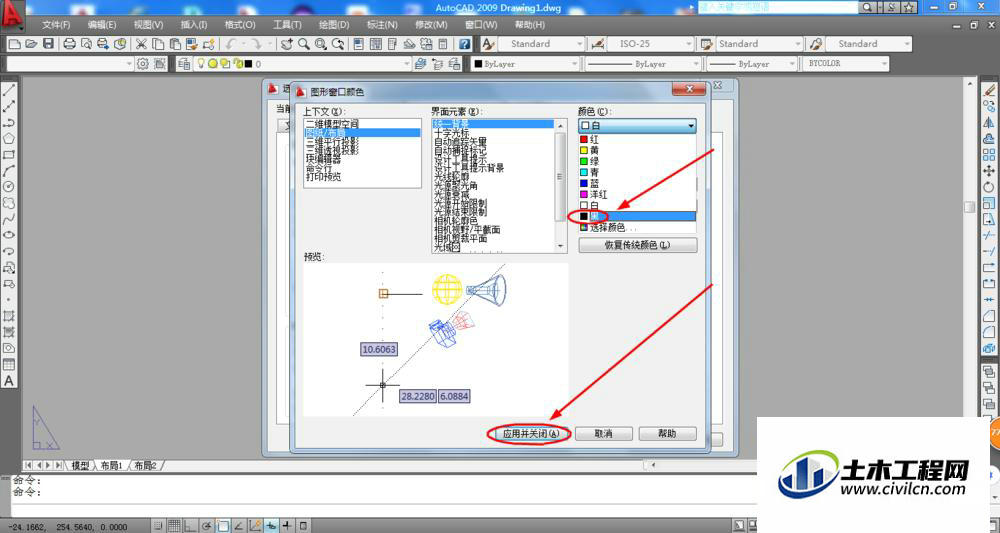The height and width of the screenshot is (533, 1000).
Task: Open the BYCOLOR plot style dropdown
Action: pyautogui.click(x=845, y=64)
